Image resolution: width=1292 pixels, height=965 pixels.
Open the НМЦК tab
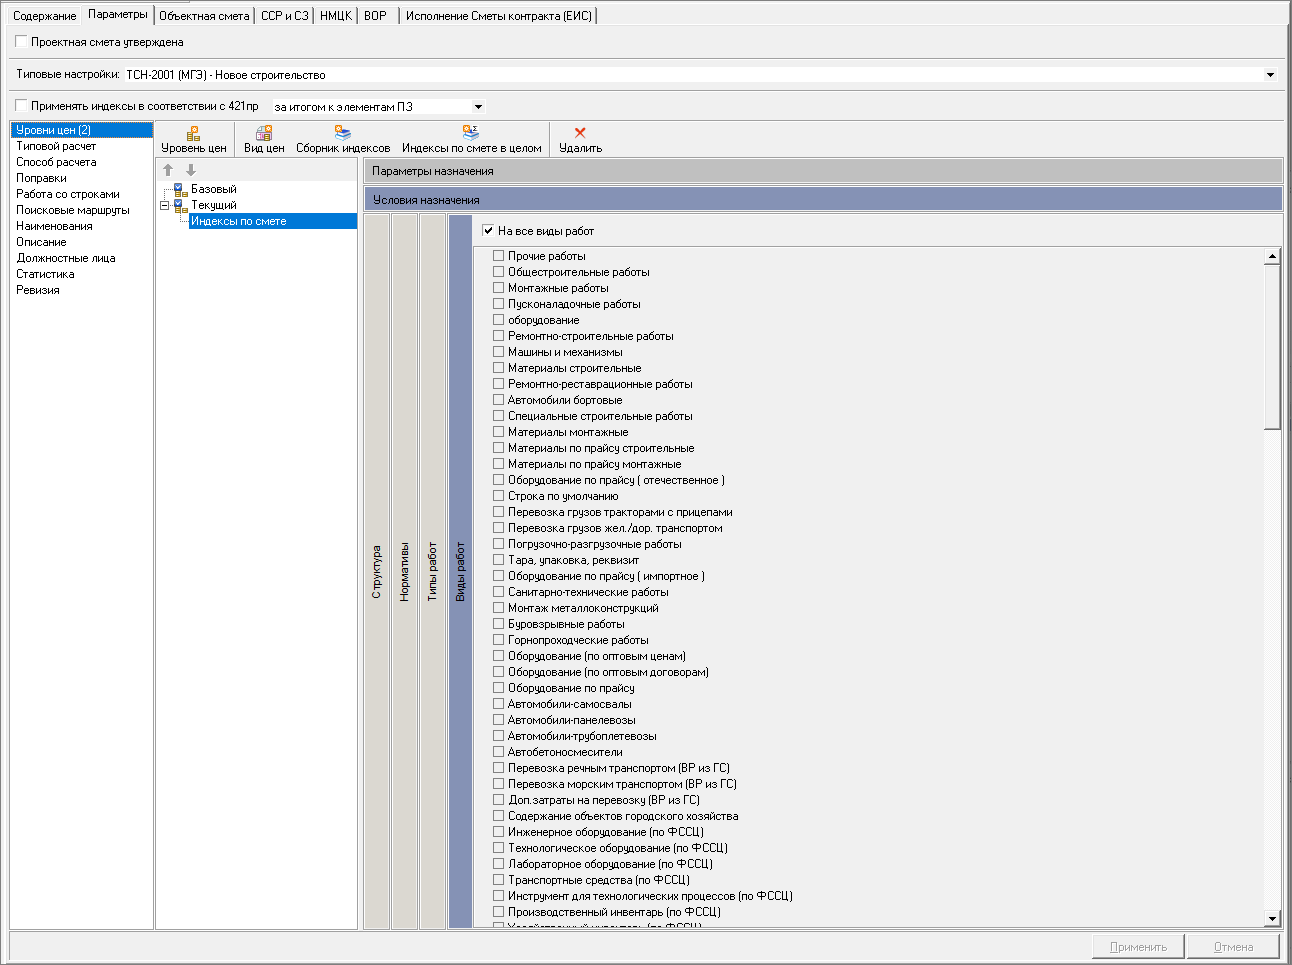tap(335, 16)
